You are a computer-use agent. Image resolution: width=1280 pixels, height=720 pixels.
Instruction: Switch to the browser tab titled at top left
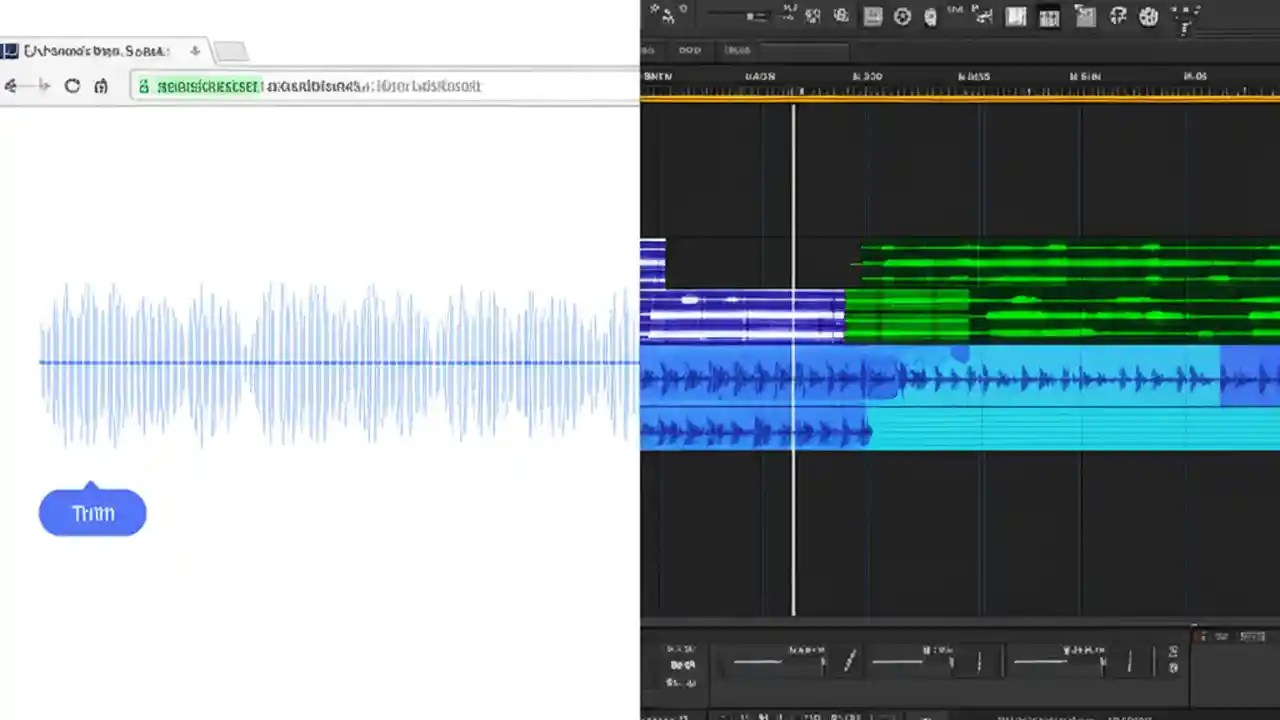coord(95,51)
